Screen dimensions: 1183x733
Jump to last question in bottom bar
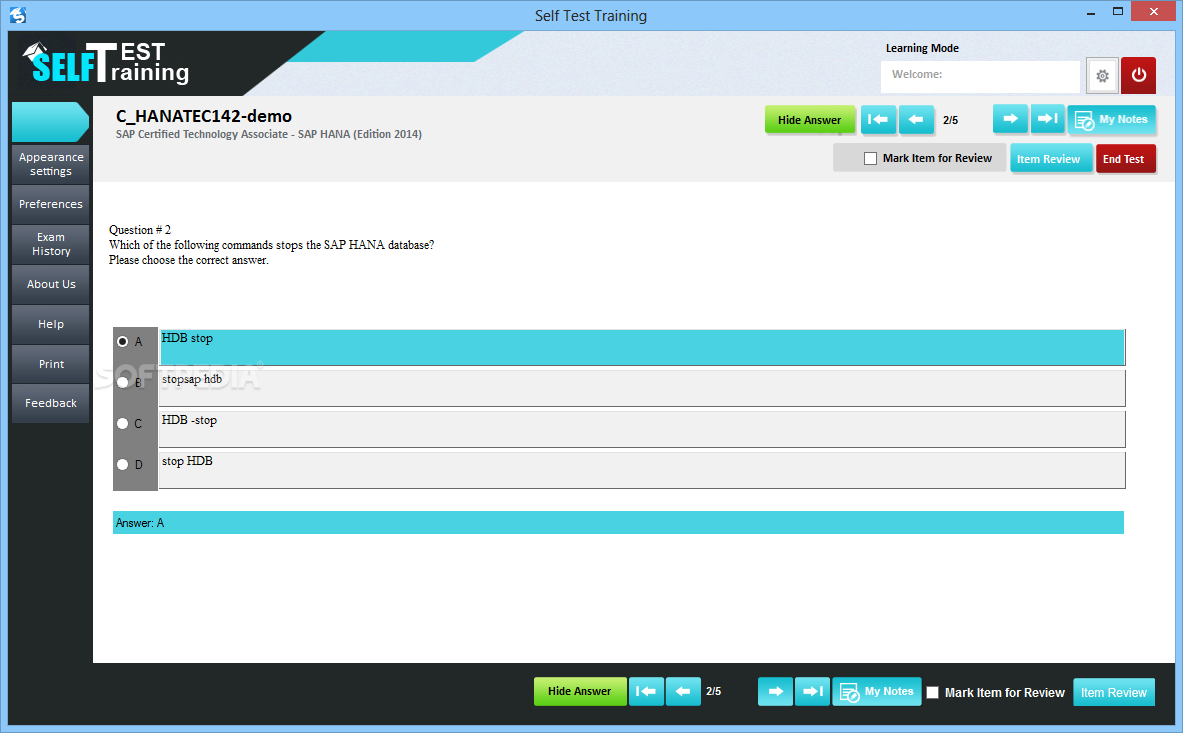tap(813, 691)
